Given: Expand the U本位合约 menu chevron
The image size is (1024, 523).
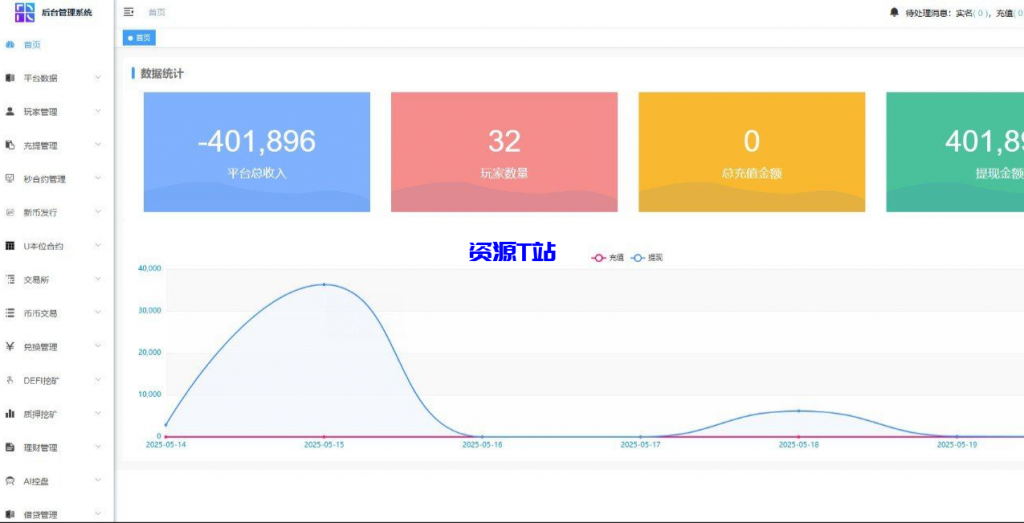Looking at the screenshot, I should click(x=98, y=246).
